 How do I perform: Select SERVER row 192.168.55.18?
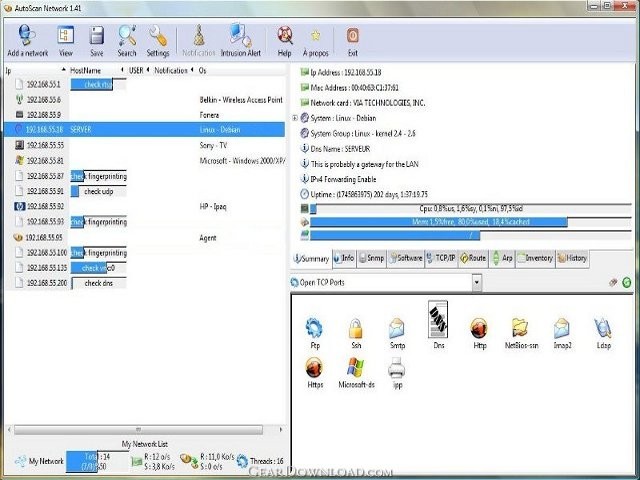click(145, 129)
